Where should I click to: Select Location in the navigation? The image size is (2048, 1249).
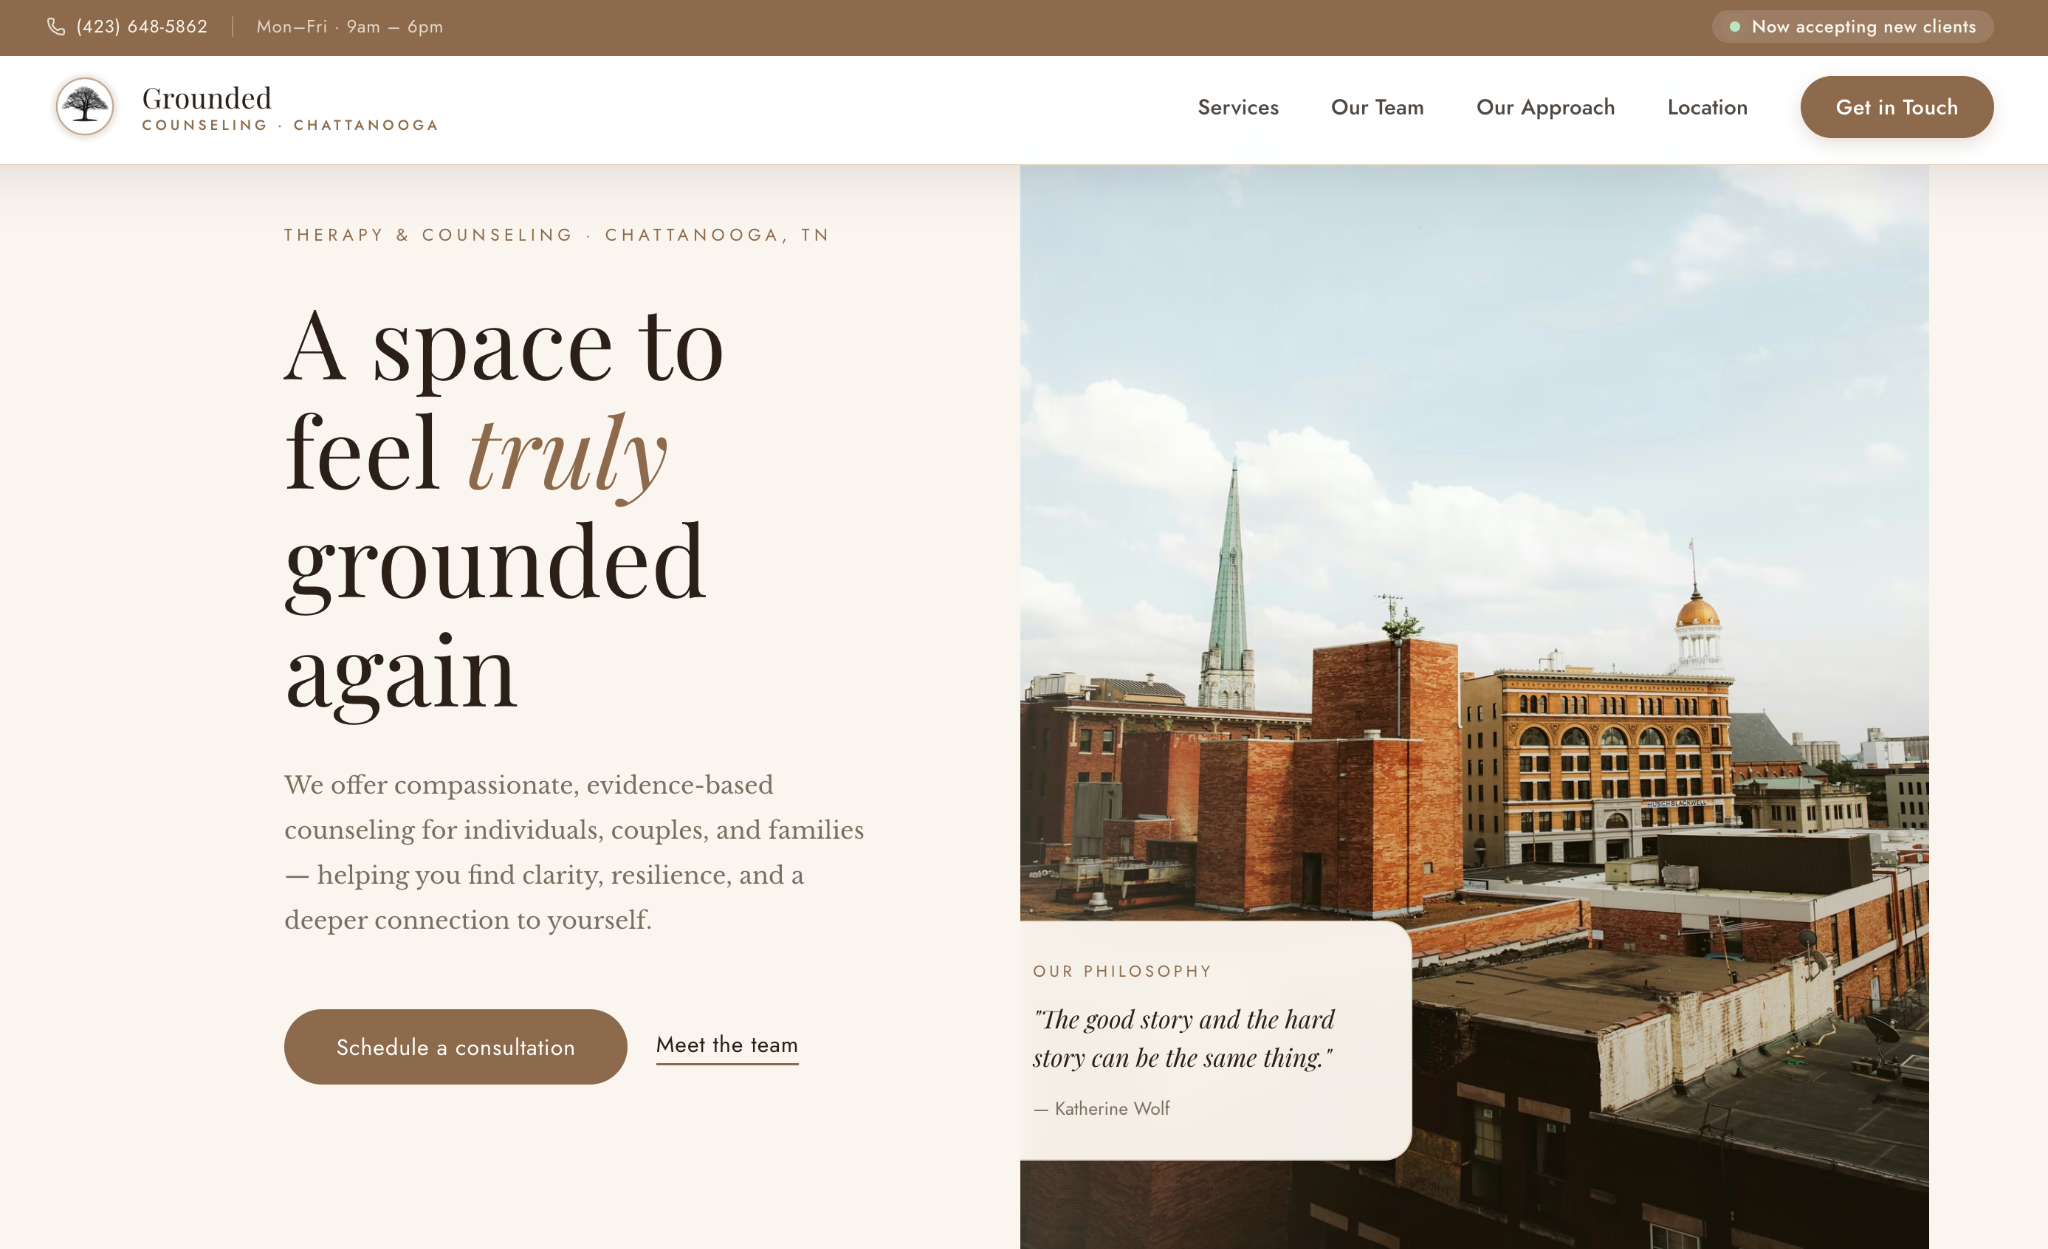(1707, 107)
